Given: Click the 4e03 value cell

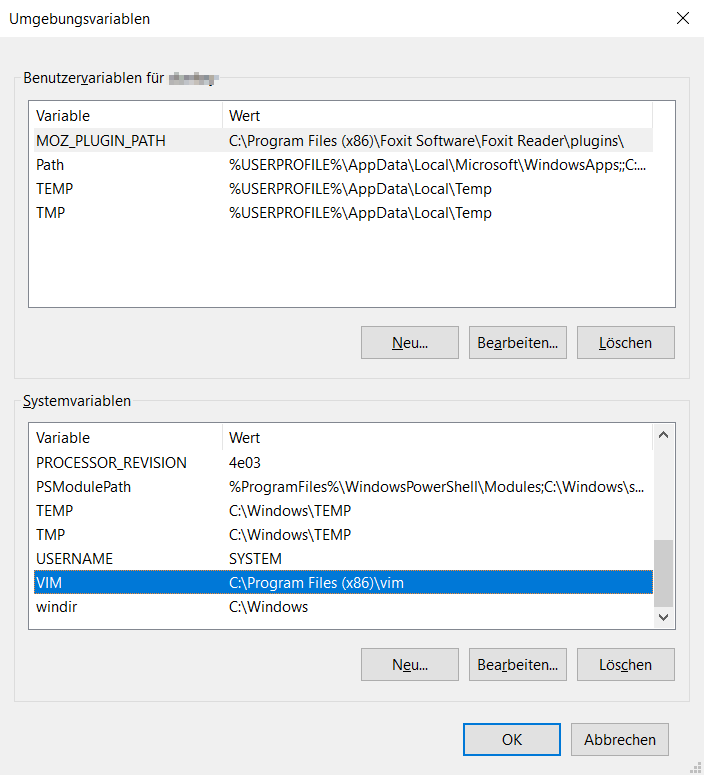Looking at the screenshot, I should coord(244,463).
